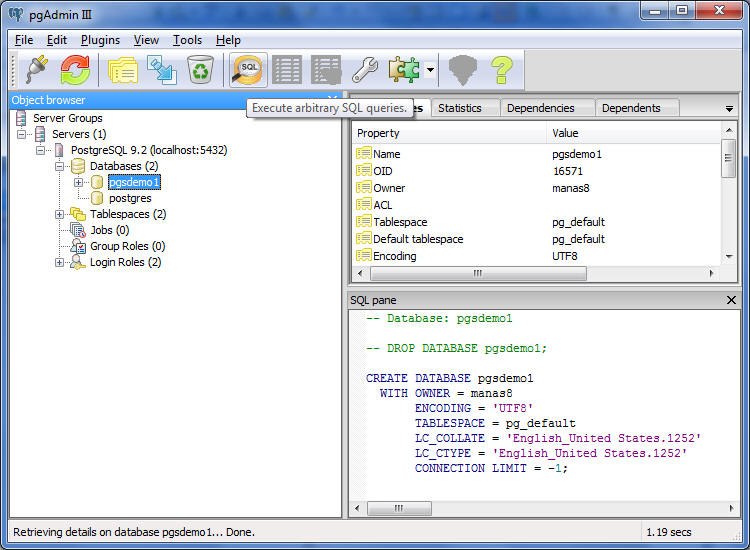Viewport: 750px width, 550px height.
Task: Click the Server Groups icon
Action: (21, 118)
